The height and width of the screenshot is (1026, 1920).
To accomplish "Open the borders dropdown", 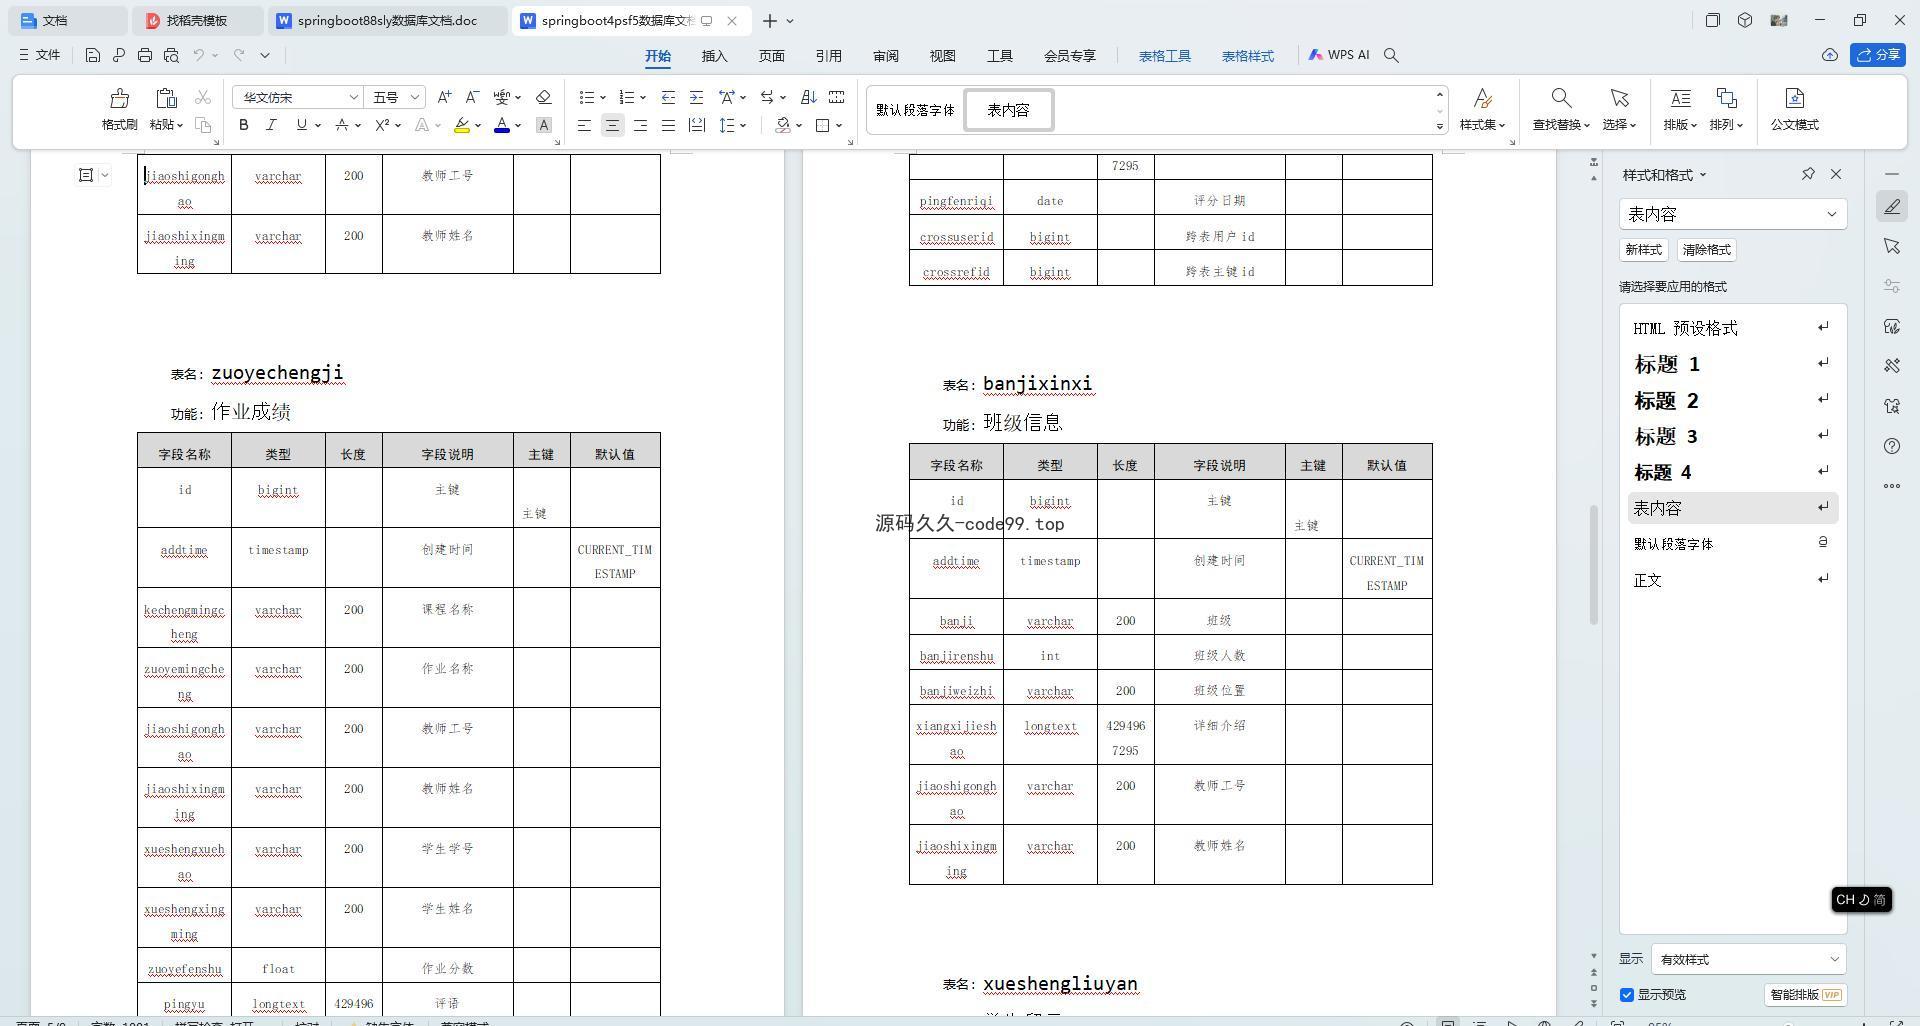I will 838,125.
